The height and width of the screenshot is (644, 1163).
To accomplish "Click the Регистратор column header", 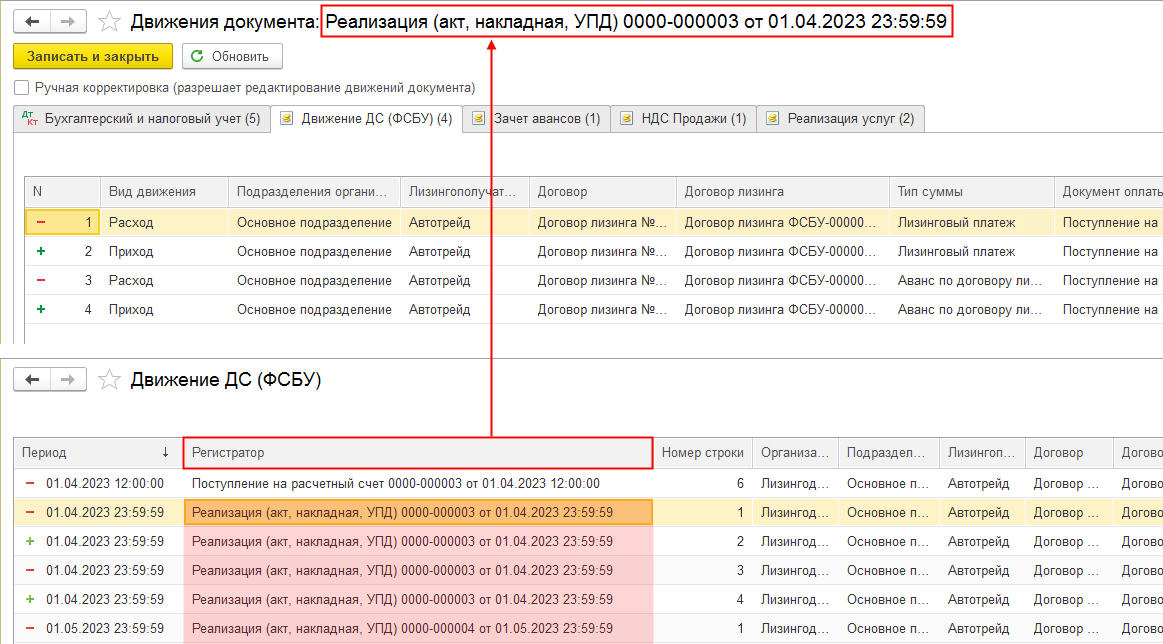I will [418, 453].
